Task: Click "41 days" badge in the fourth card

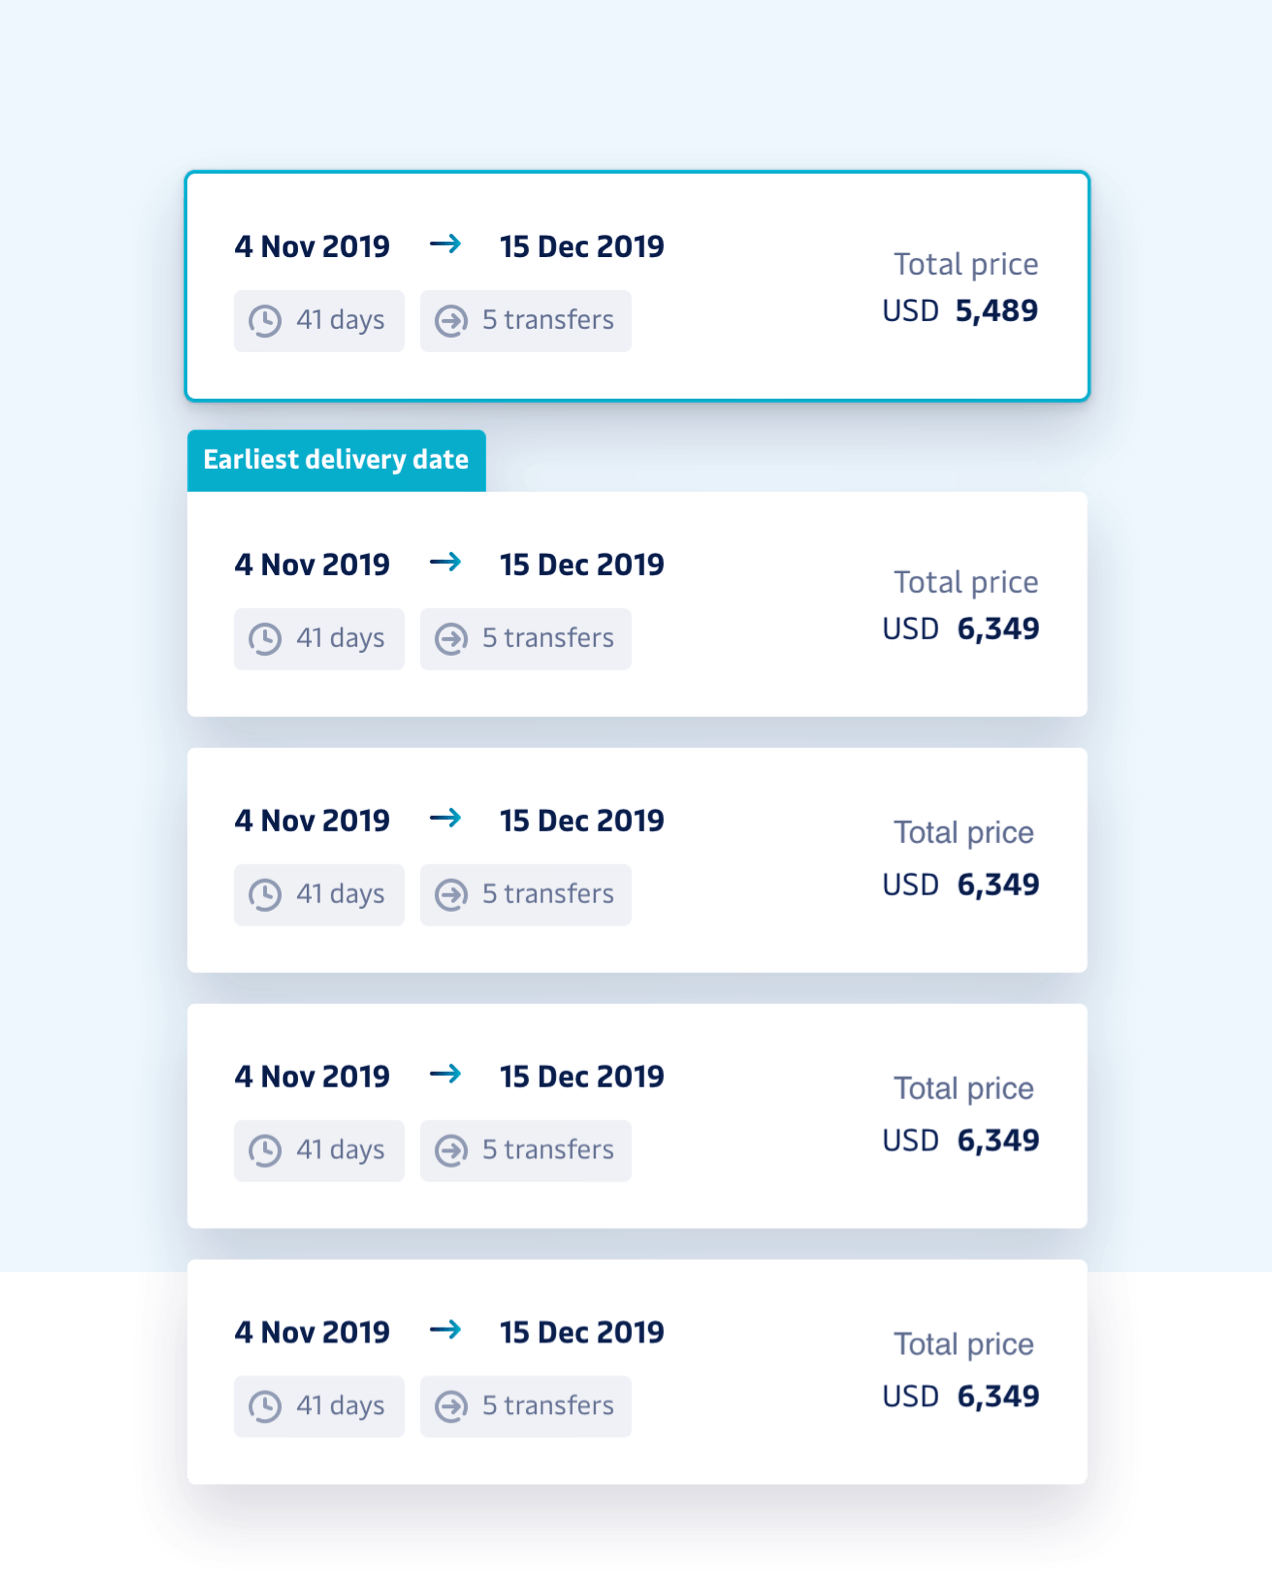Action: (x=319, y=1151)
